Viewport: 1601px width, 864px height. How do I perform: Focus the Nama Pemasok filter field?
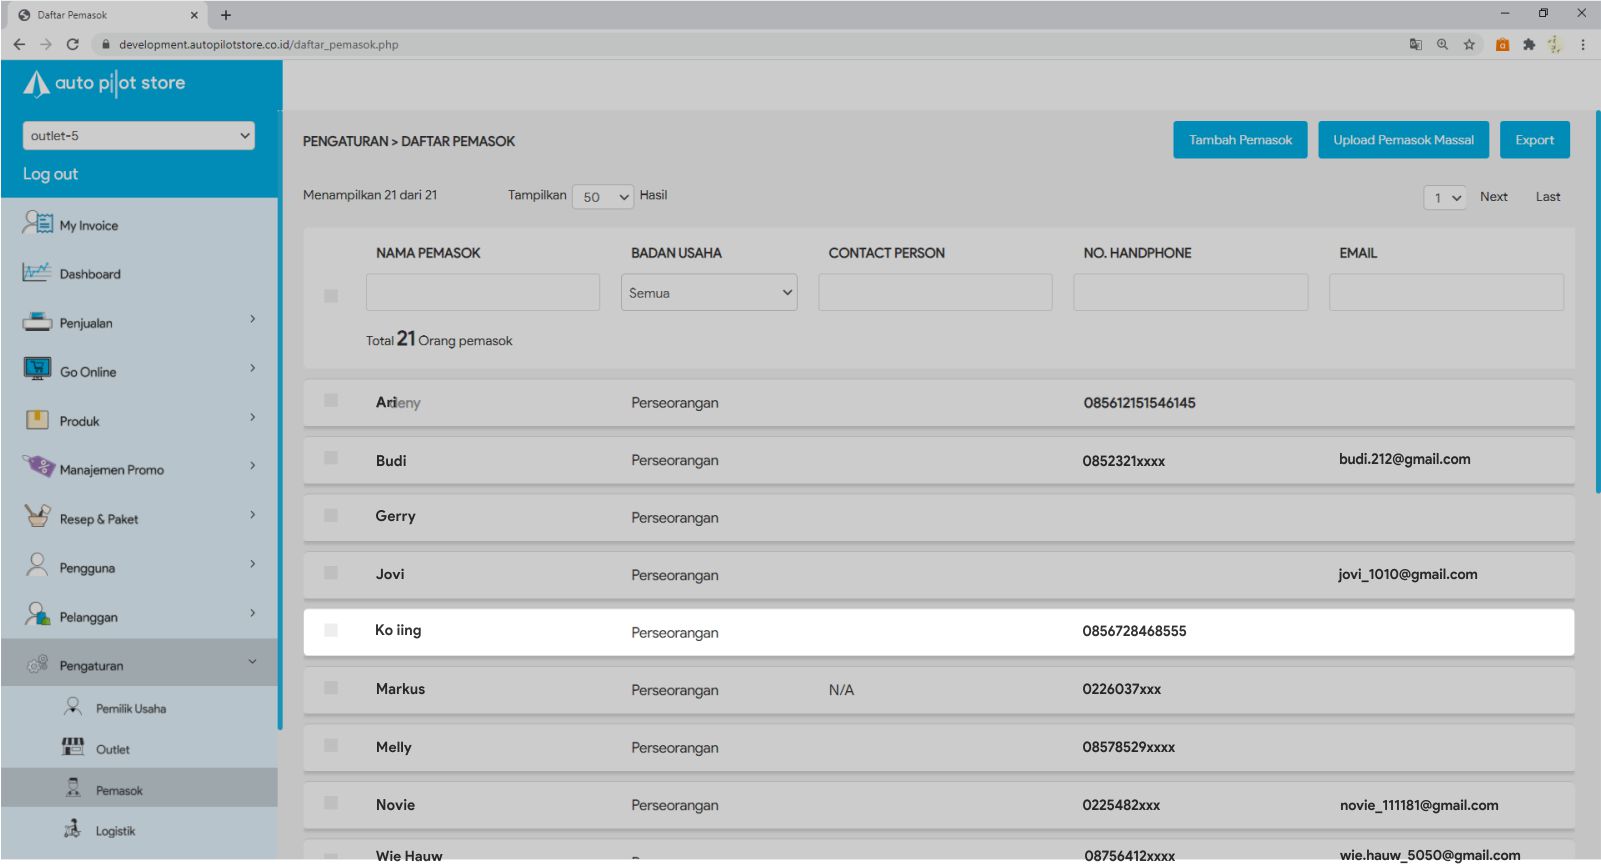pyautogui.click(x=483, y=293)
